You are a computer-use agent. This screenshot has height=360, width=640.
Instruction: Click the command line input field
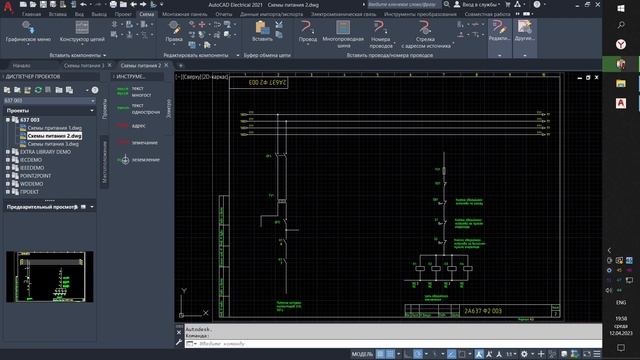pos(393,344)
